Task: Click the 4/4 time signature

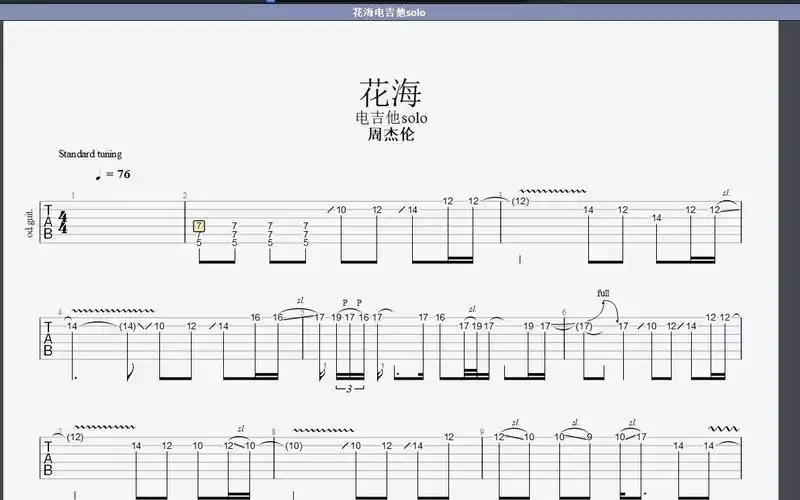Action: click(x=62, y=222)
